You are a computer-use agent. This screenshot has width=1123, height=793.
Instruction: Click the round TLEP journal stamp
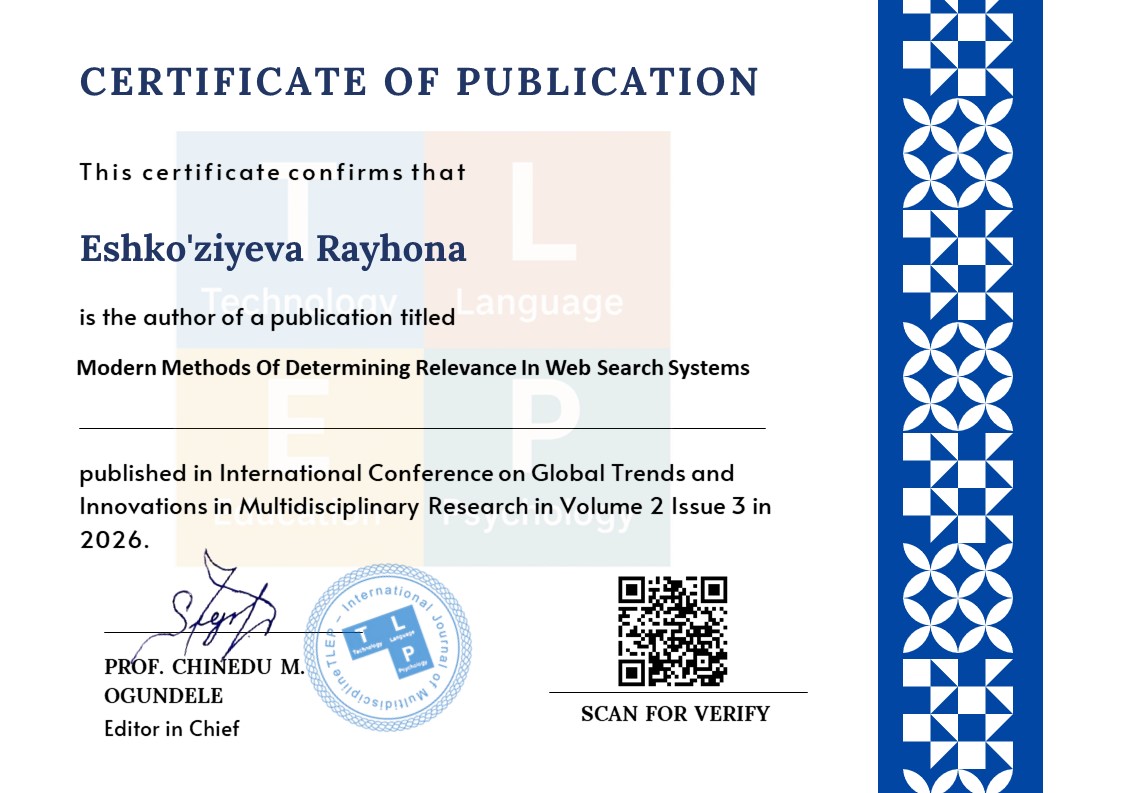point(387,647)
